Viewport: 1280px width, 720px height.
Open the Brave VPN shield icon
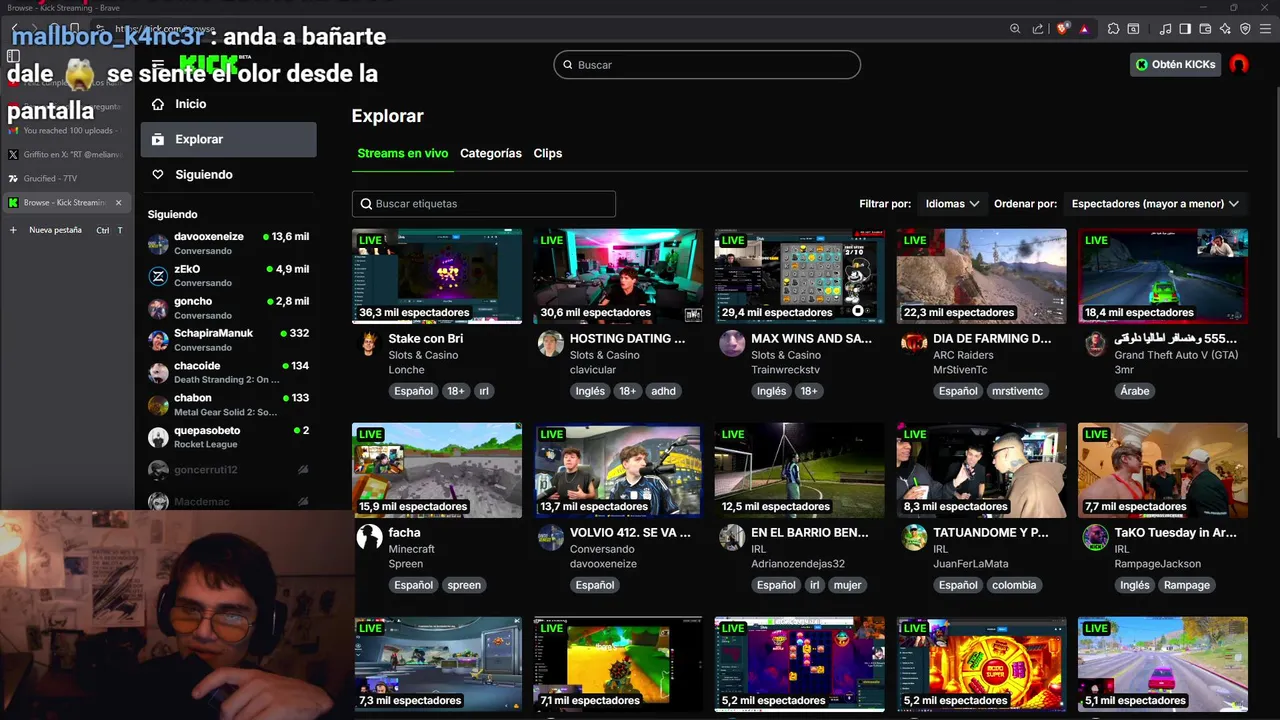pos(1245,29)
